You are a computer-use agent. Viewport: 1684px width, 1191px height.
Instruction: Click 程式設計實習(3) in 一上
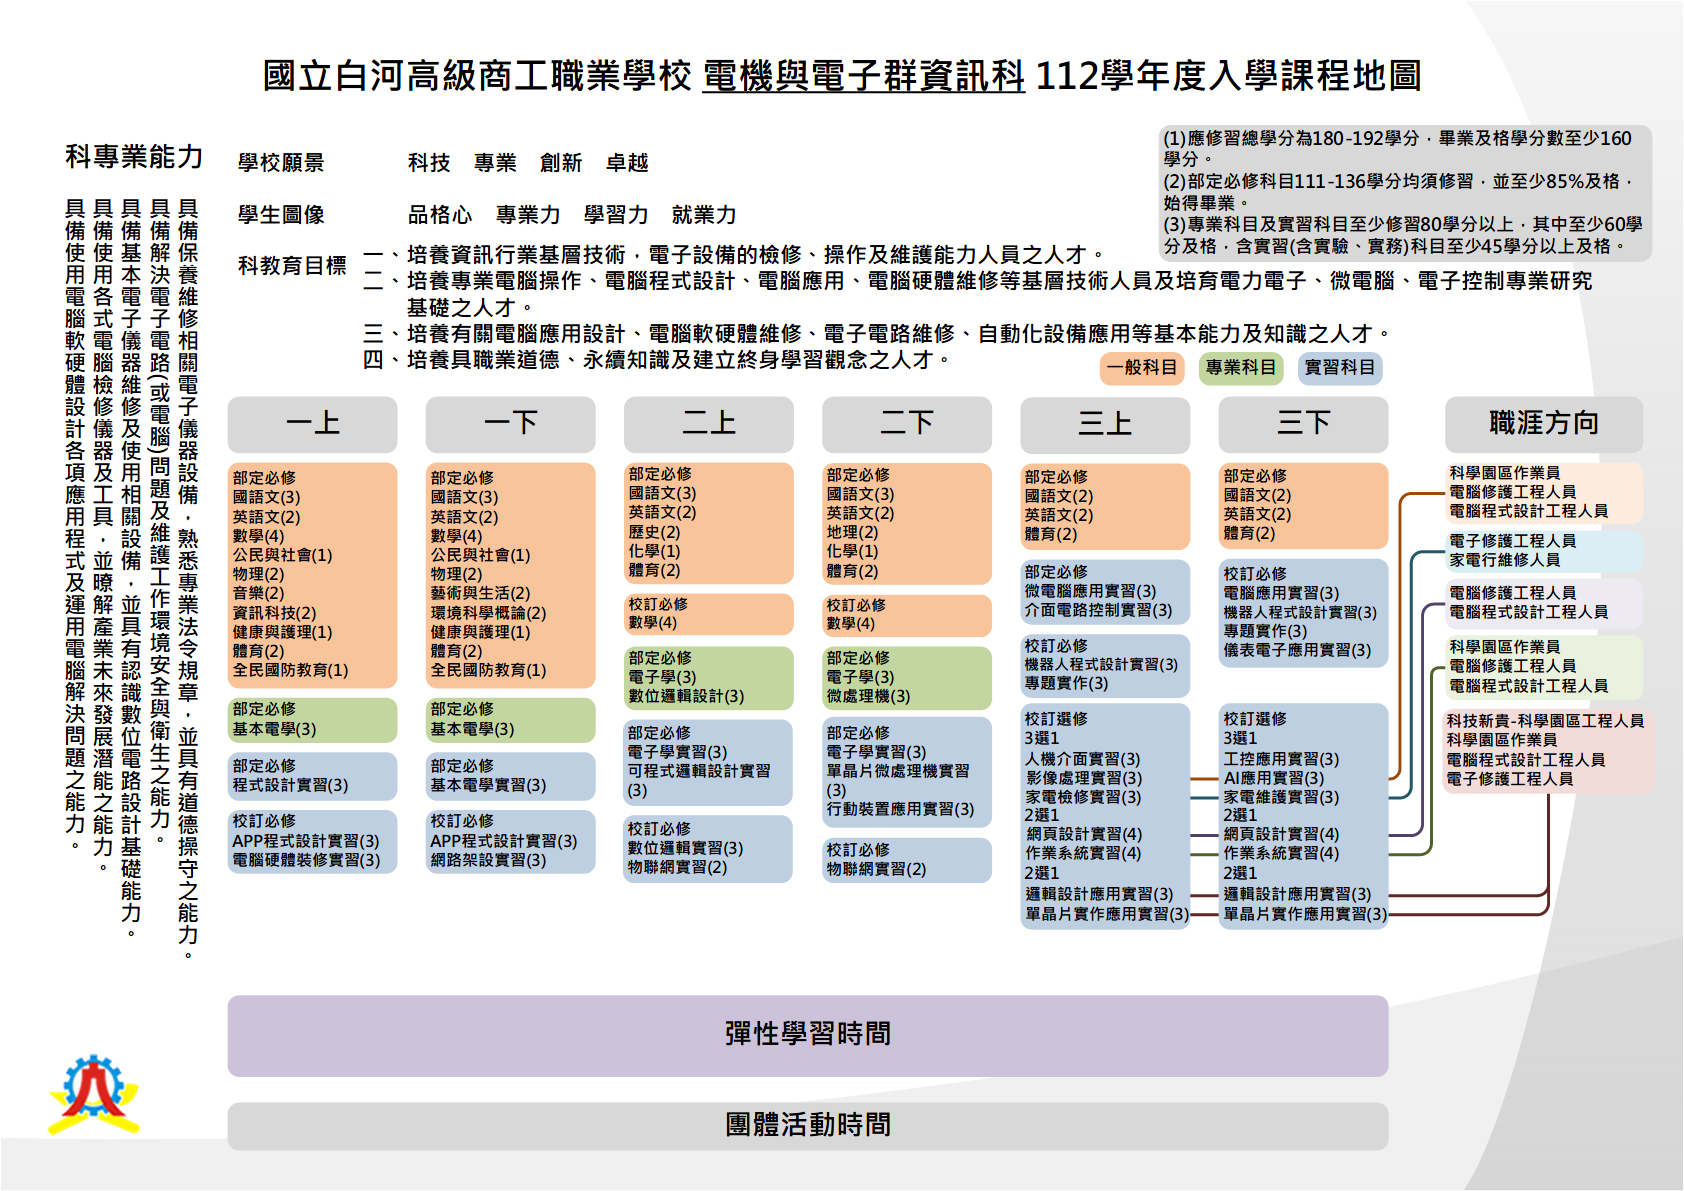pyautogui.click(x=290, y=785)
